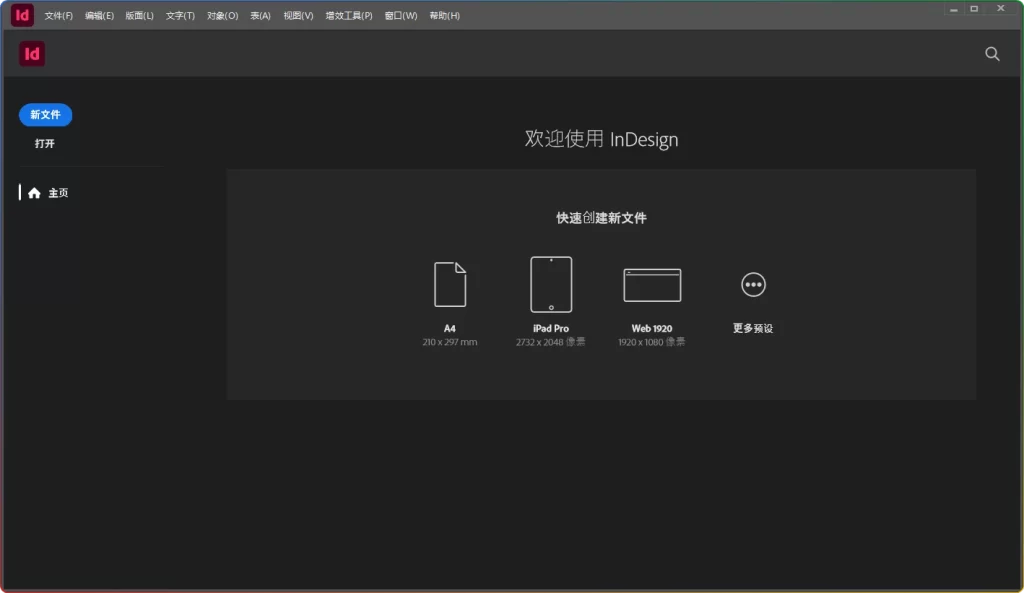Select 主页 in the sidebar
The width and height of the screenshot is (1024, 593).
click(59, 192)
